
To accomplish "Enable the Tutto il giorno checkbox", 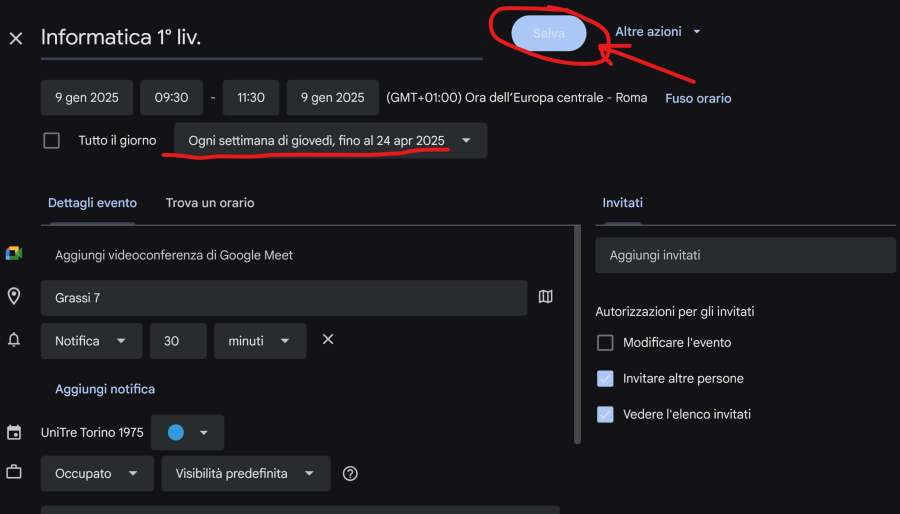I will (x=51, y=141).
